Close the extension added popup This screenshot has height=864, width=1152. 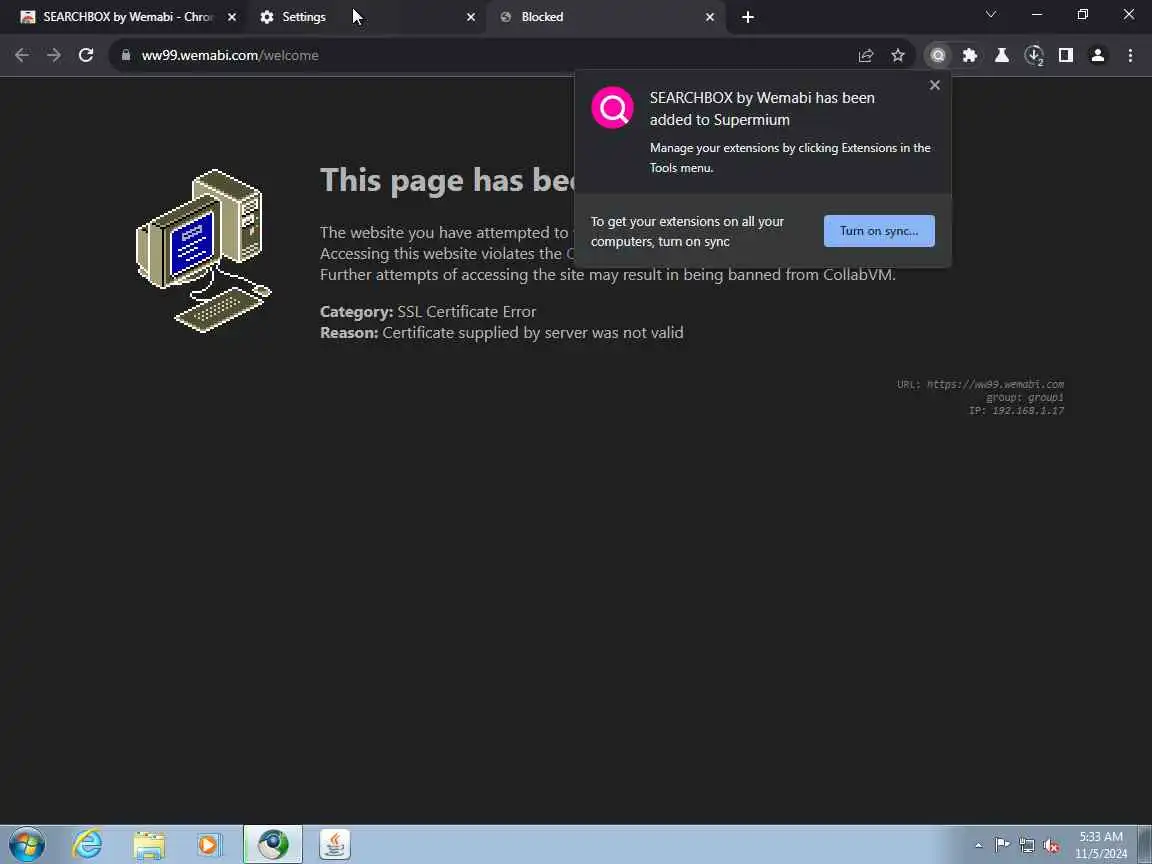(x=935, y=85)
